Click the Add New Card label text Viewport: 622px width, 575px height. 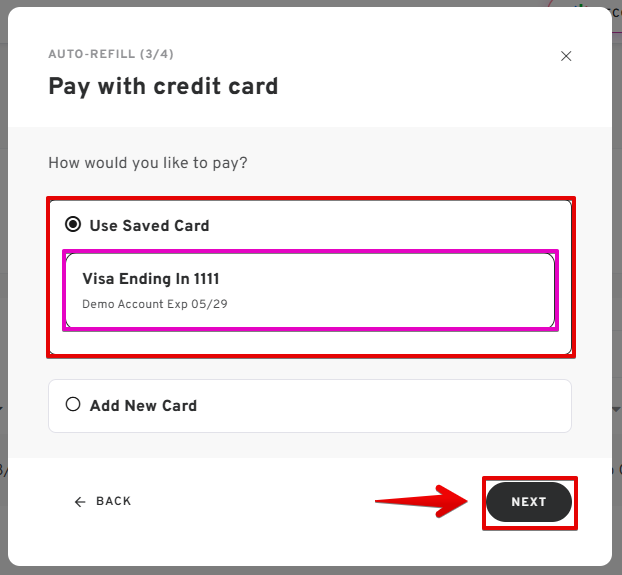tap(143, 406)
